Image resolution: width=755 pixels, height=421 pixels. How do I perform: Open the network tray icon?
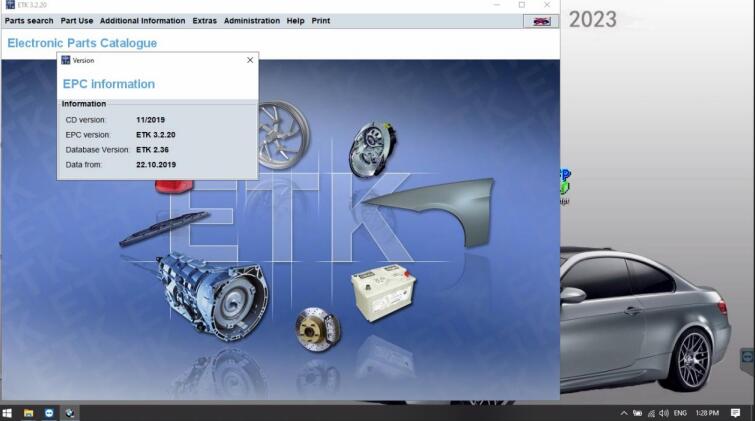(651, 413)
